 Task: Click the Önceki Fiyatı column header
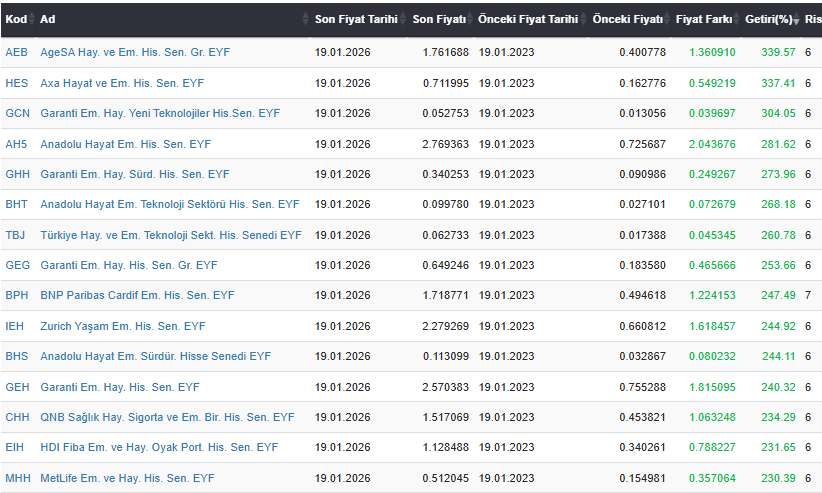627,20
